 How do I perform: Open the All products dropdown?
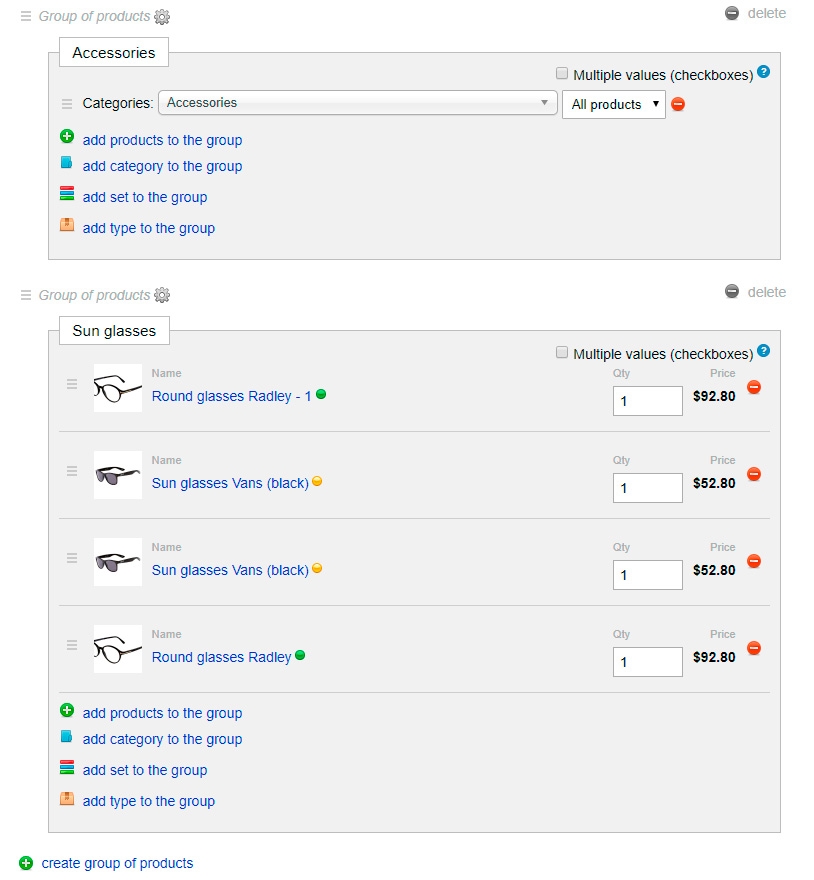pyautogui.click(x=614, y=104)
